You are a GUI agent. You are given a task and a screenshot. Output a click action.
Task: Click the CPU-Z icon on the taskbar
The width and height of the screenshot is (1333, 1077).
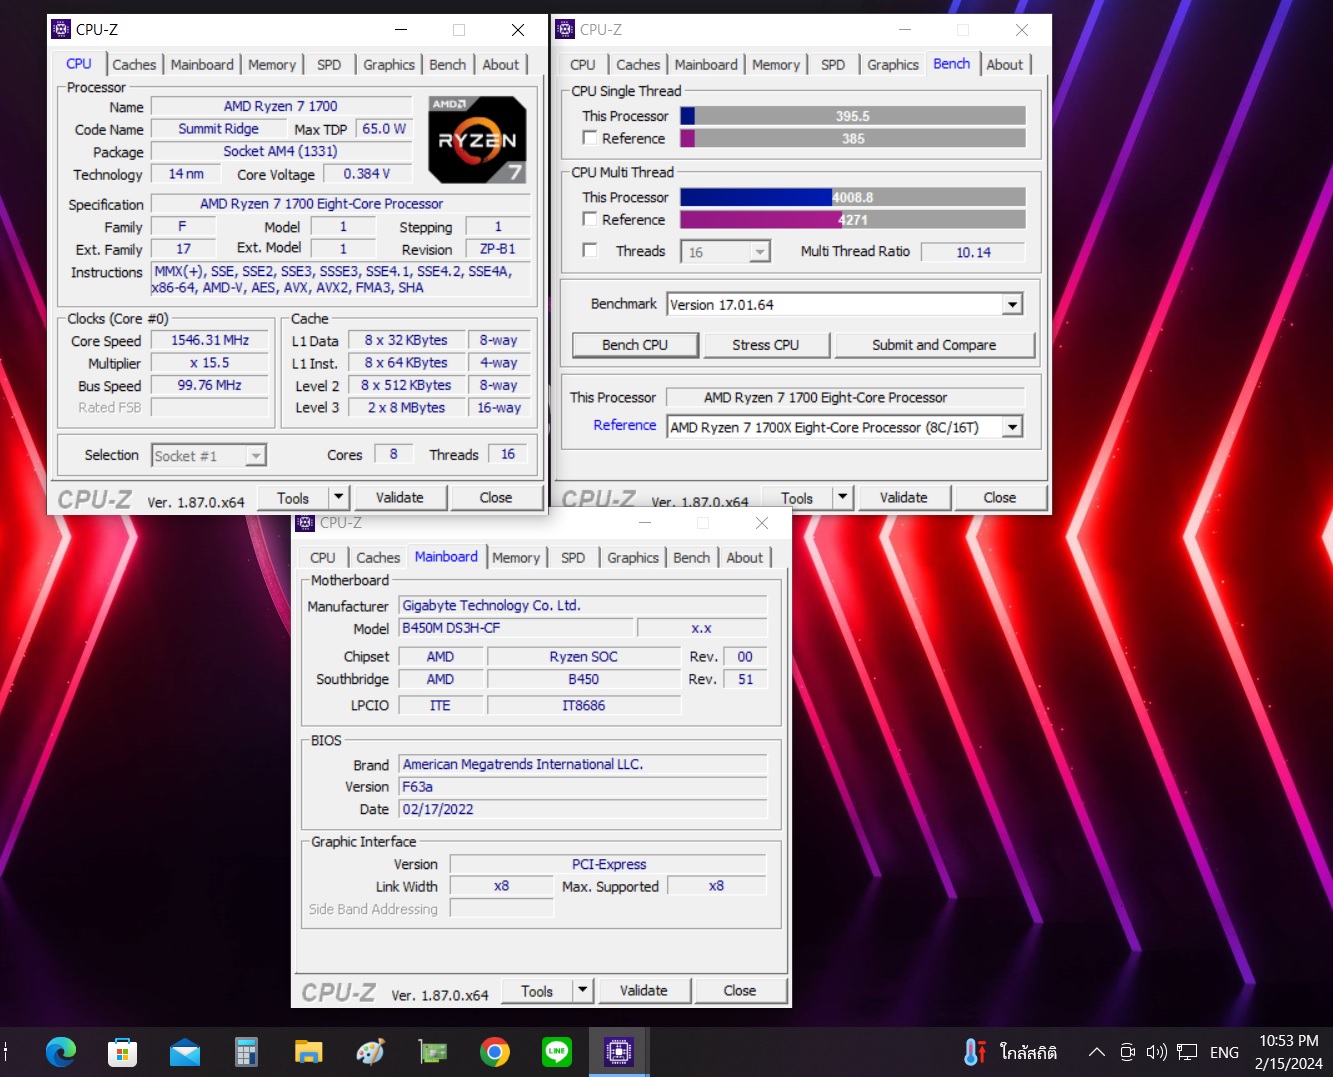618,1051
